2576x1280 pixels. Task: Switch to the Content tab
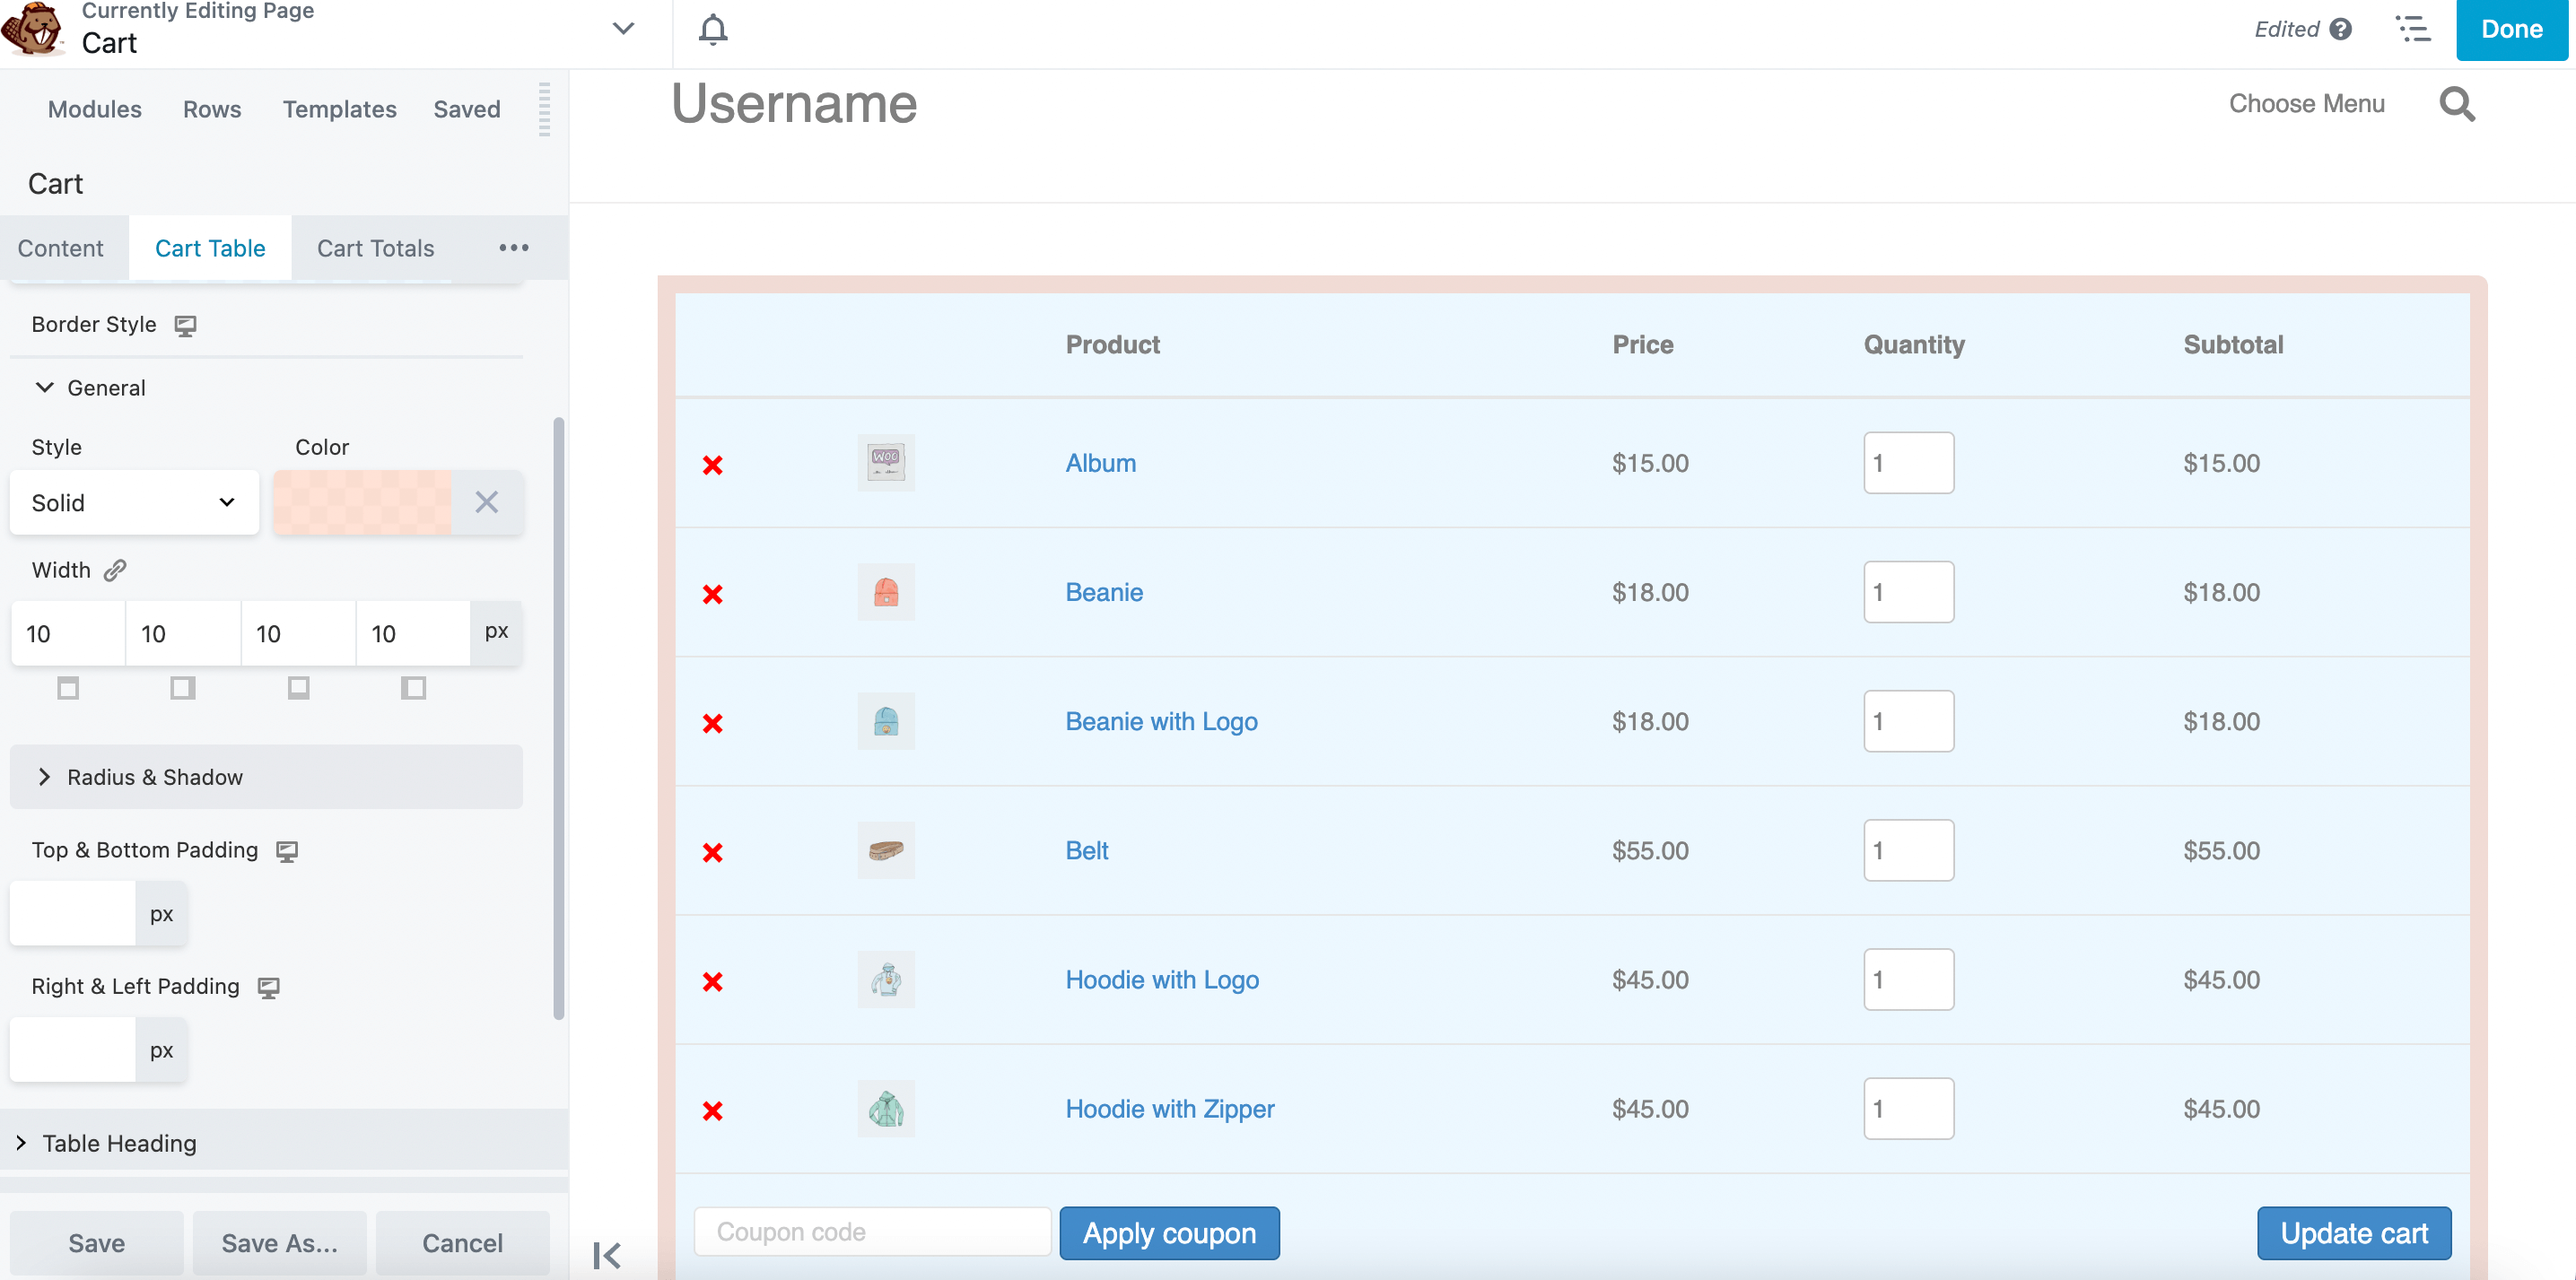coord(61,247)
